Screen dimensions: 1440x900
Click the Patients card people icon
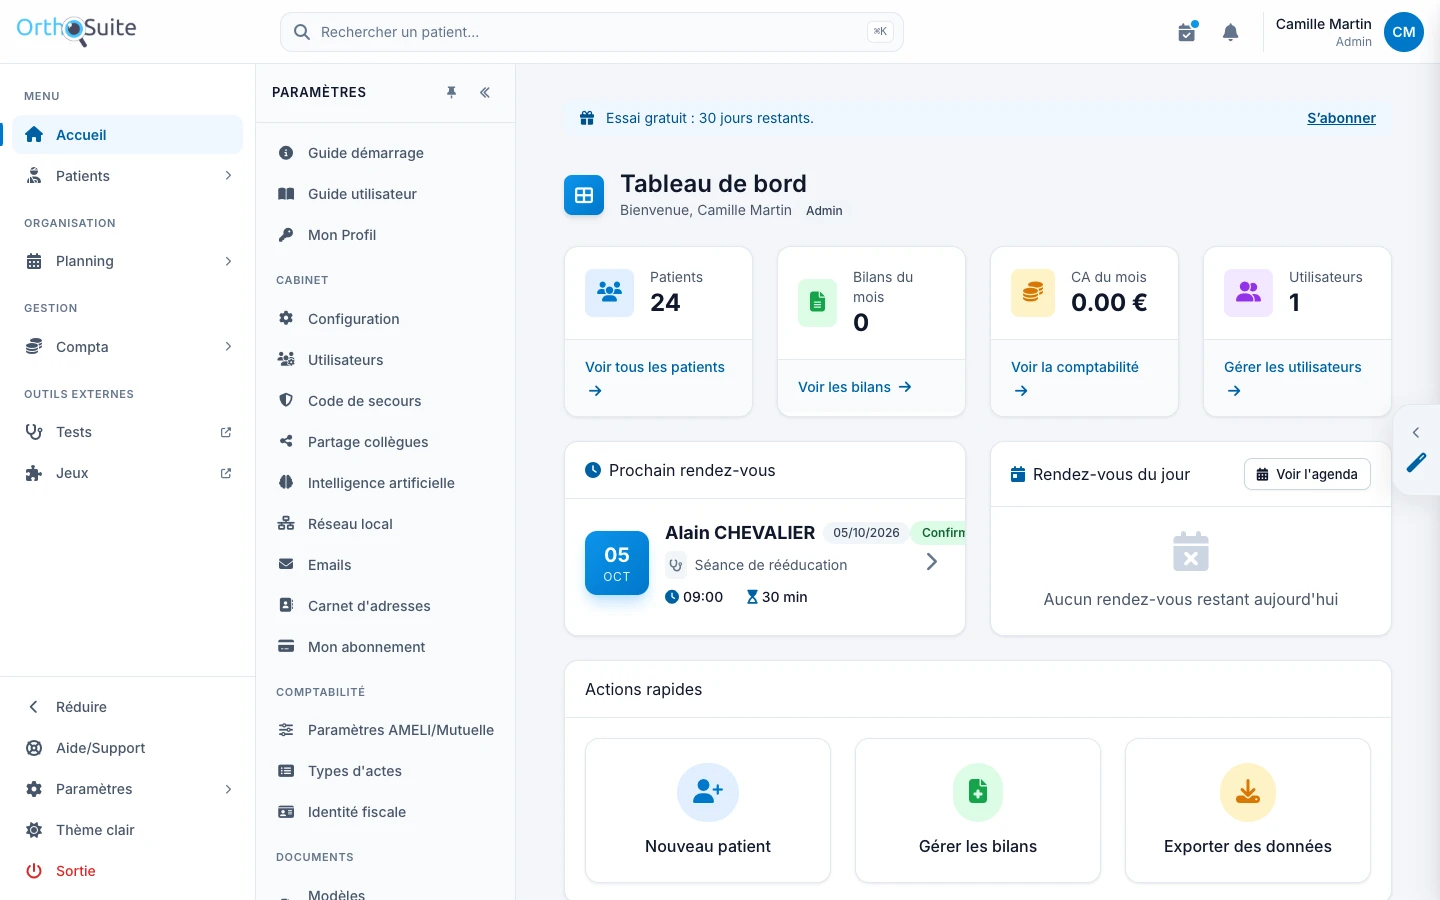tap(609, 292)
